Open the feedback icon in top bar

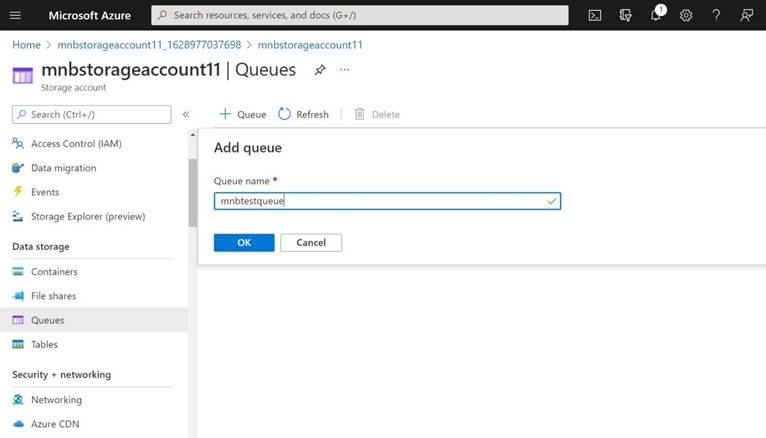pyautogui.click(x=746, y=16)
